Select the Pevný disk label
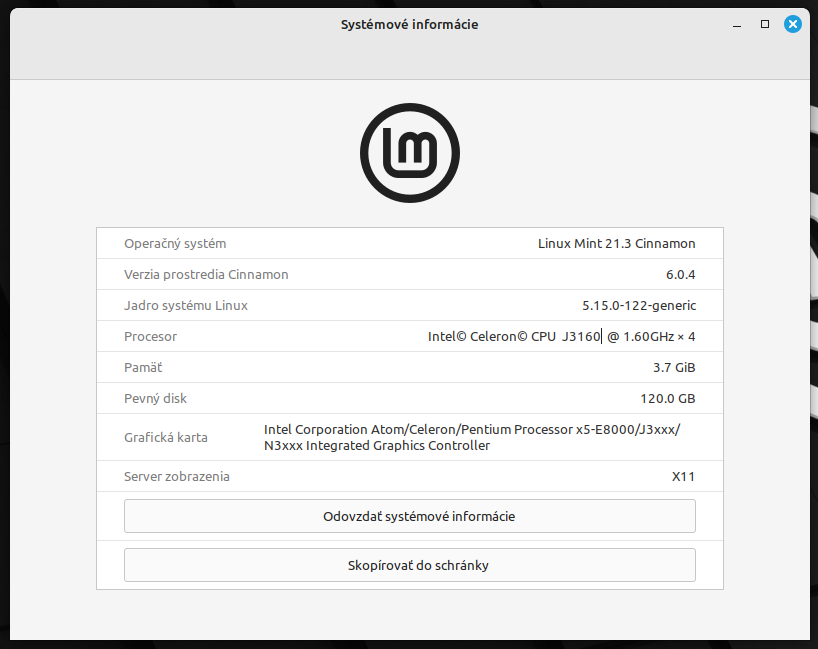Viewport: 818px width, 649px height. tap(155, 398)
